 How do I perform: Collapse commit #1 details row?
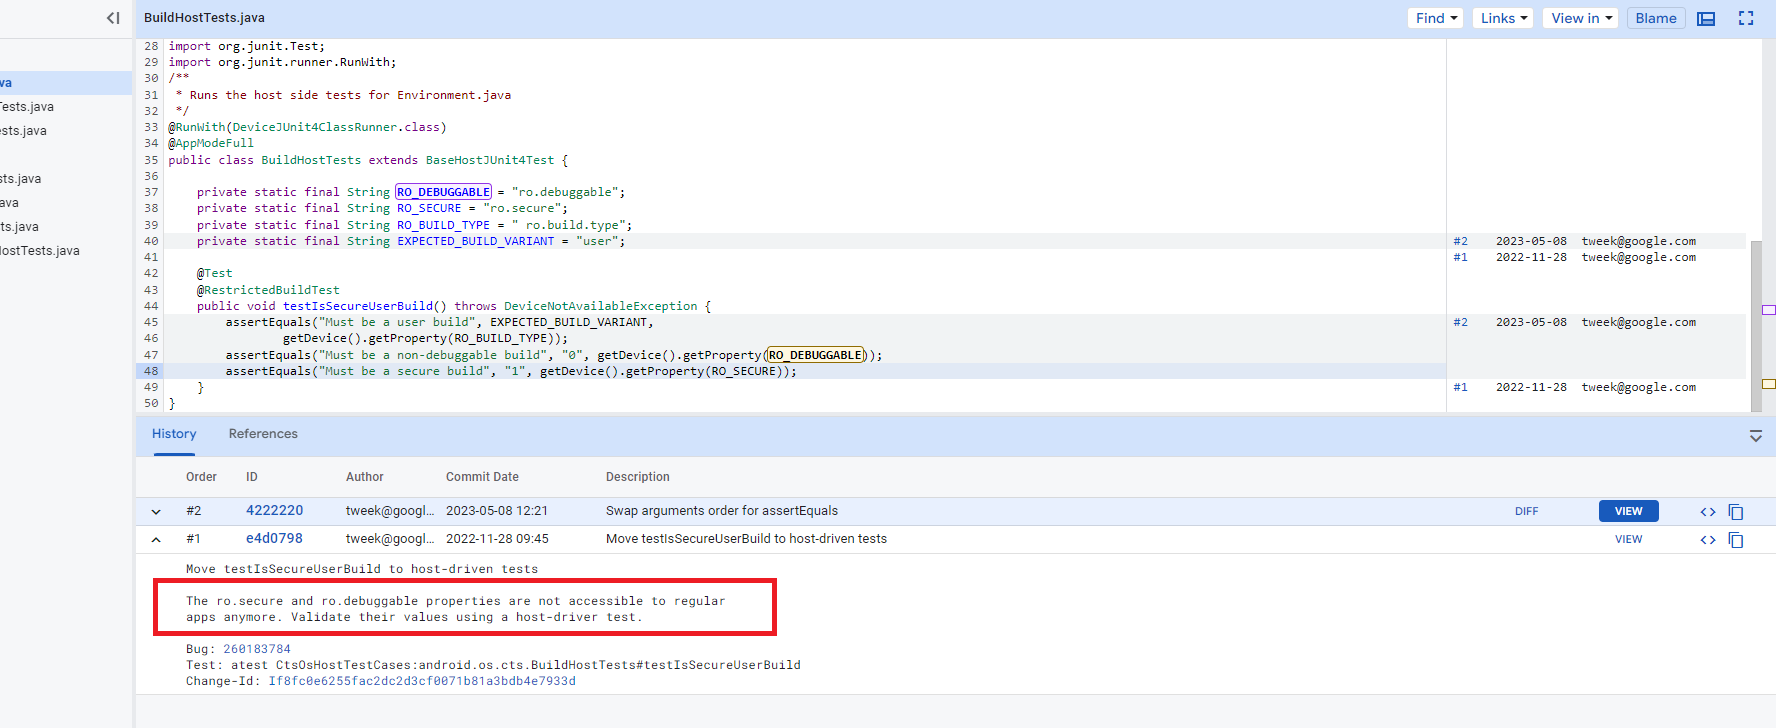click(x=156, y=540)
